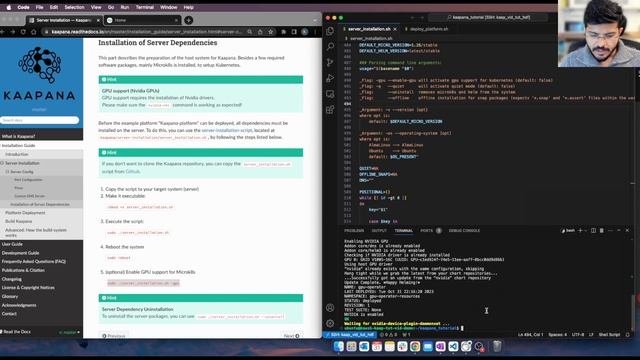Viewport: 640px width, 360px height.
Task: Go to the Platform Deployment docs page
Action: 25,213
